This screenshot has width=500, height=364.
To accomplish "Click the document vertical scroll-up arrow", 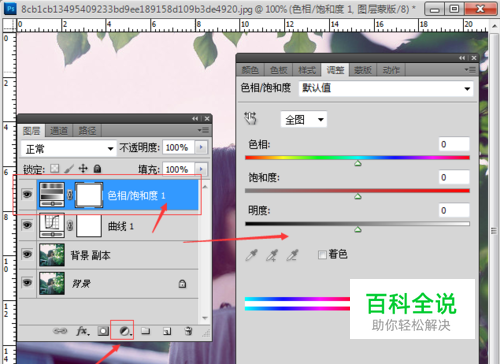I will pos(494,26).
